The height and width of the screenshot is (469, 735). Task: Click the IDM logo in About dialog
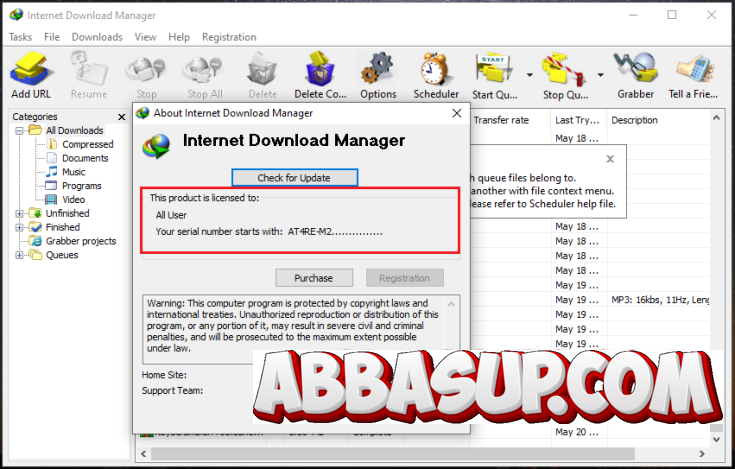click(157, 146)
